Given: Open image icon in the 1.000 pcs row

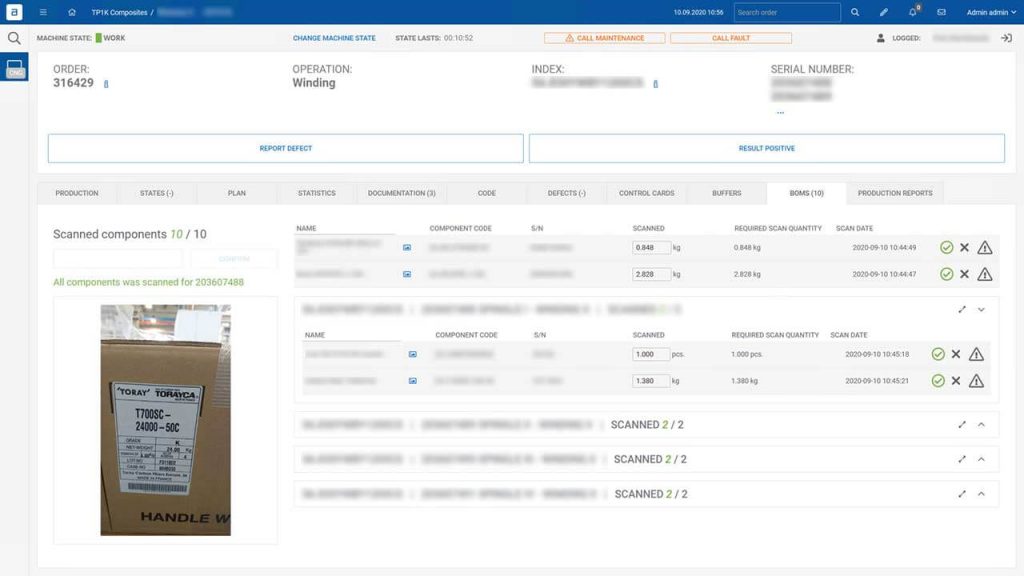Looking at the screenshot, I should point(413,354).
